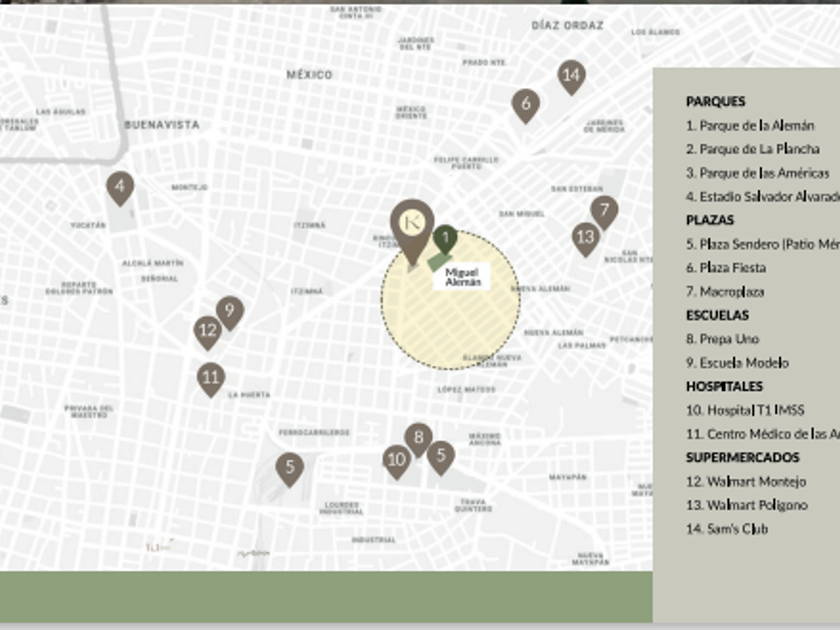
Task: Select green map pin number 1
Action: coord(444,238)
